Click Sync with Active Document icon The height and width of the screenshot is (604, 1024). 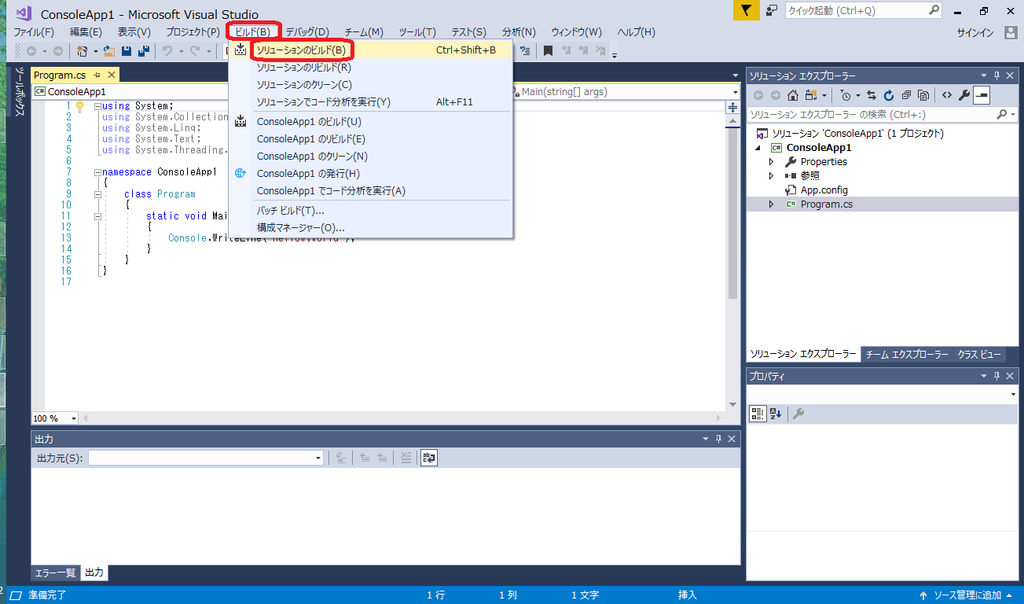coord(871,95)
